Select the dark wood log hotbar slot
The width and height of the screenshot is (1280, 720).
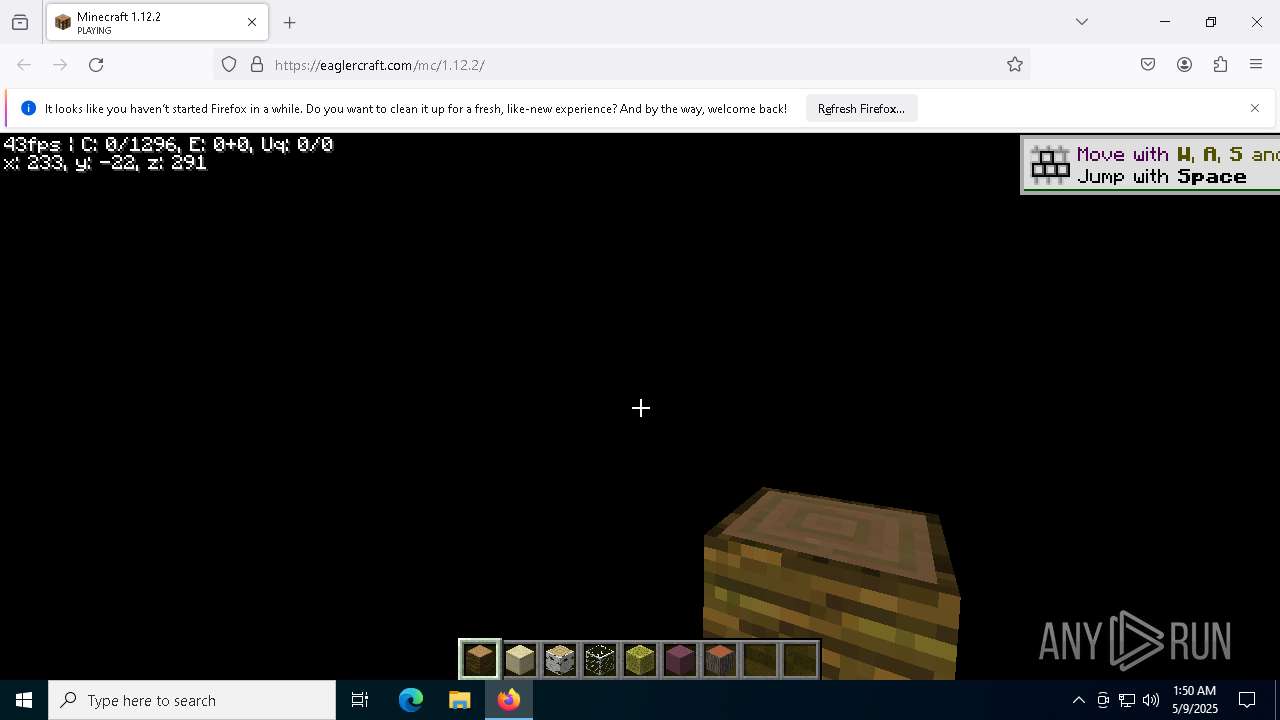(480, 660)
